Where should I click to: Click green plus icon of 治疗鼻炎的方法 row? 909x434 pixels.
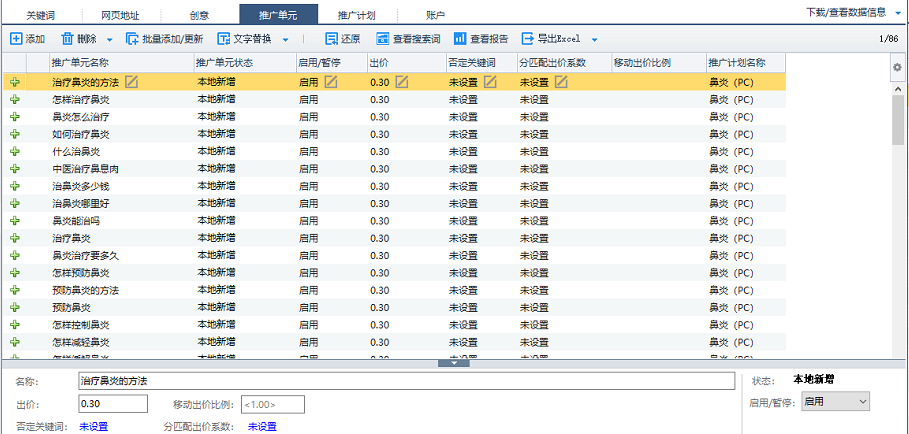point(15,82)
